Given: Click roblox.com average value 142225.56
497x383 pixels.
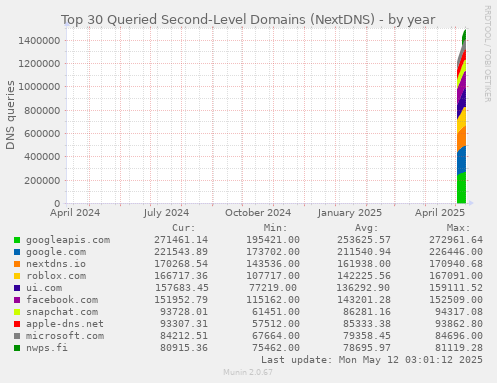Looking at the screenshot, I should [x=364, y=276].
